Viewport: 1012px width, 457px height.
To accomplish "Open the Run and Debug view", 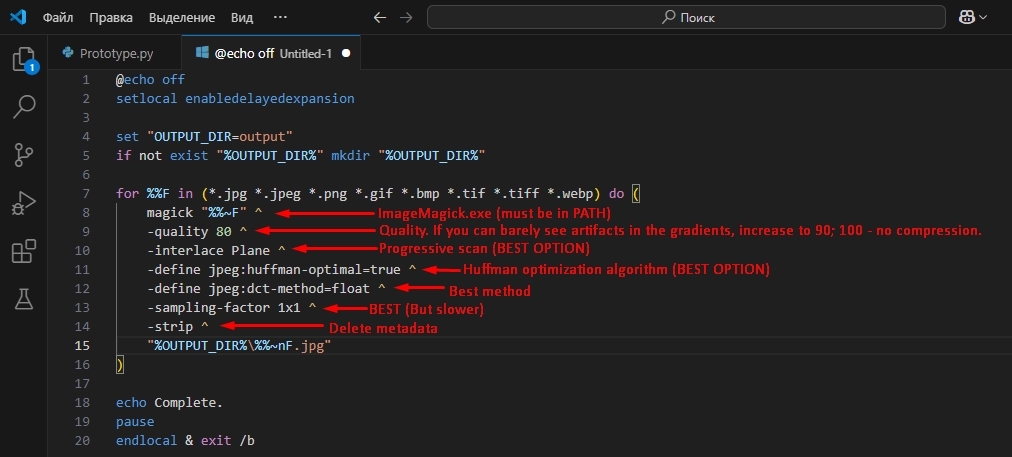I will 24,203.
